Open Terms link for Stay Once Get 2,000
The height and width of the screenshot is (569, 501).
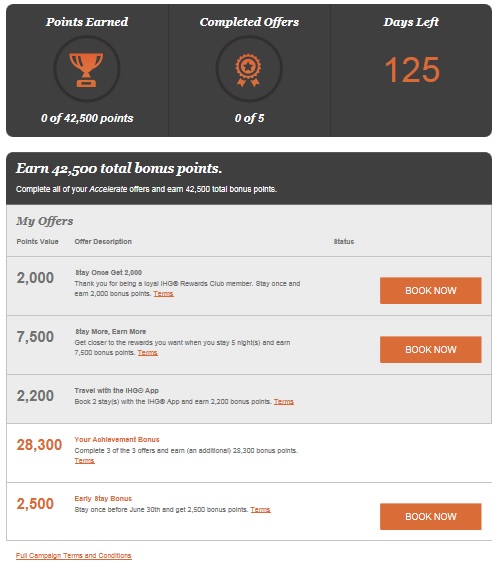click(163, 294)
